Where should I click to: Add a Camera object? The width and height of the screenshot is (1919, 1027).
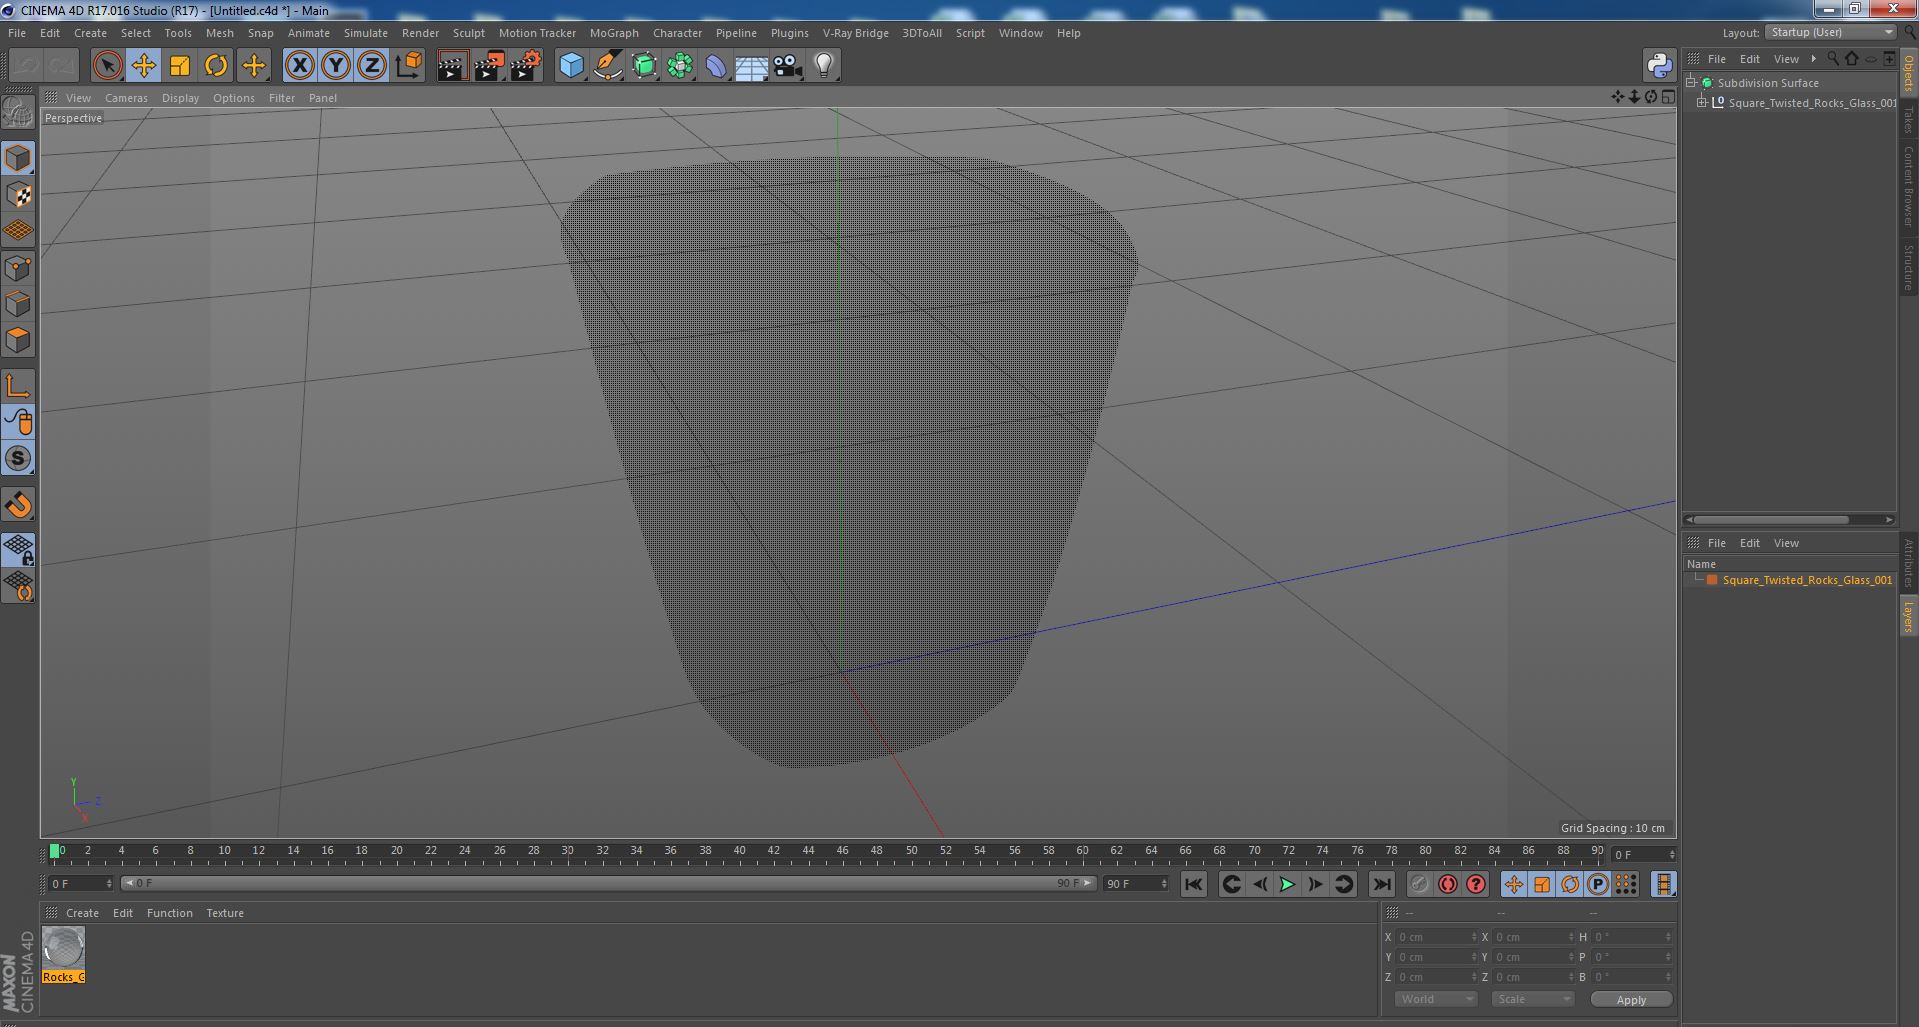(787, 66)
